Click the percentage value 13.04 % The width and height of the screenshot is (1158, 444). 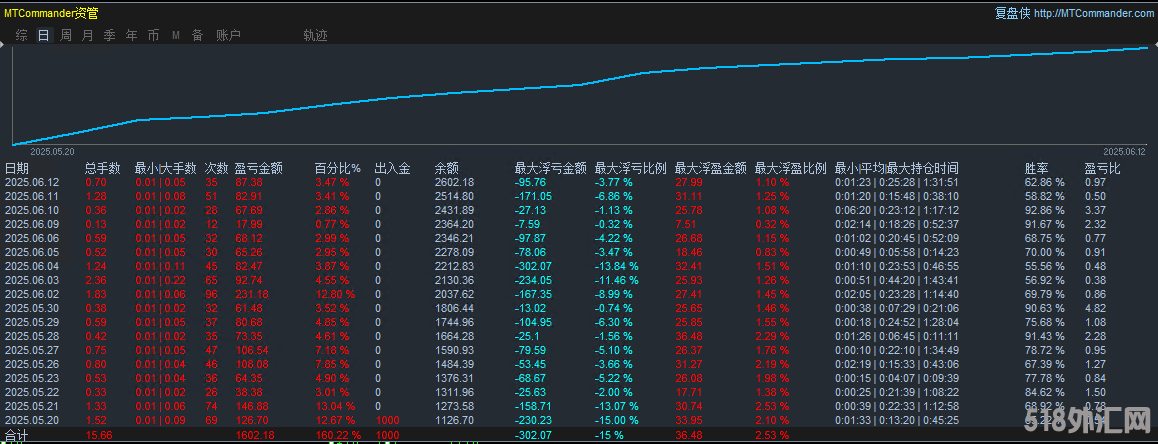pos(335,406)
